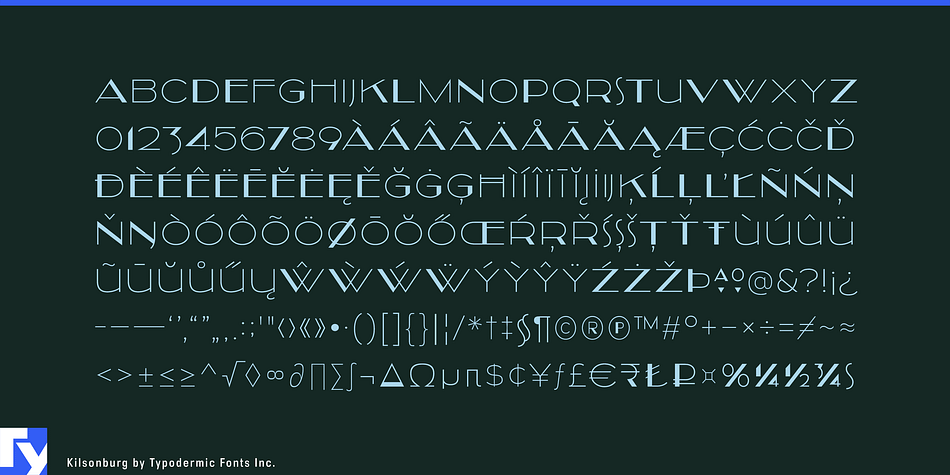This screenshot has width=950, height=475.
Task: Click the square root symbol glyph
Action: click(231, 376)
